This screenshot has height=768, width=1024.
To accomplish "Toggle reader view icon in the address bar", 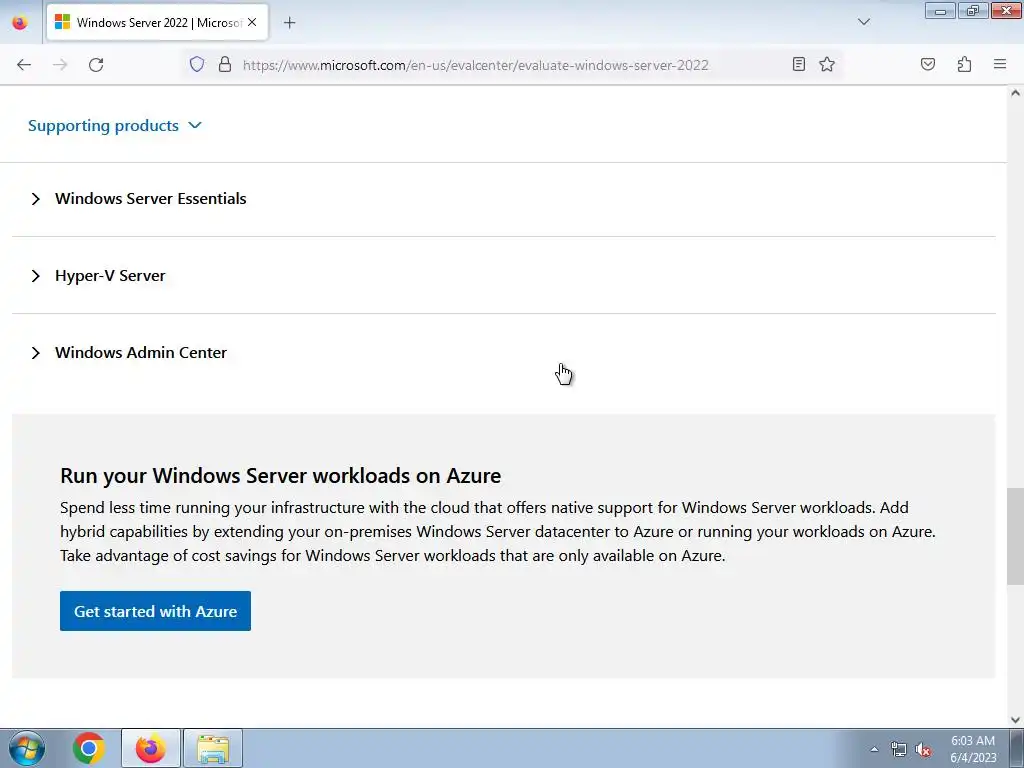I will tap(798, 64).
